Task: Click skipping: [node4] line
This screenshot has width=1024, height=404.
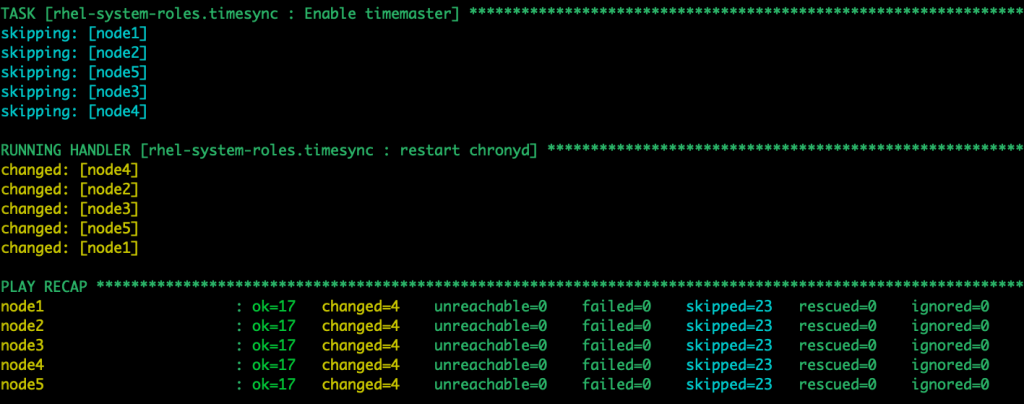Action: (x=74, y=112)
